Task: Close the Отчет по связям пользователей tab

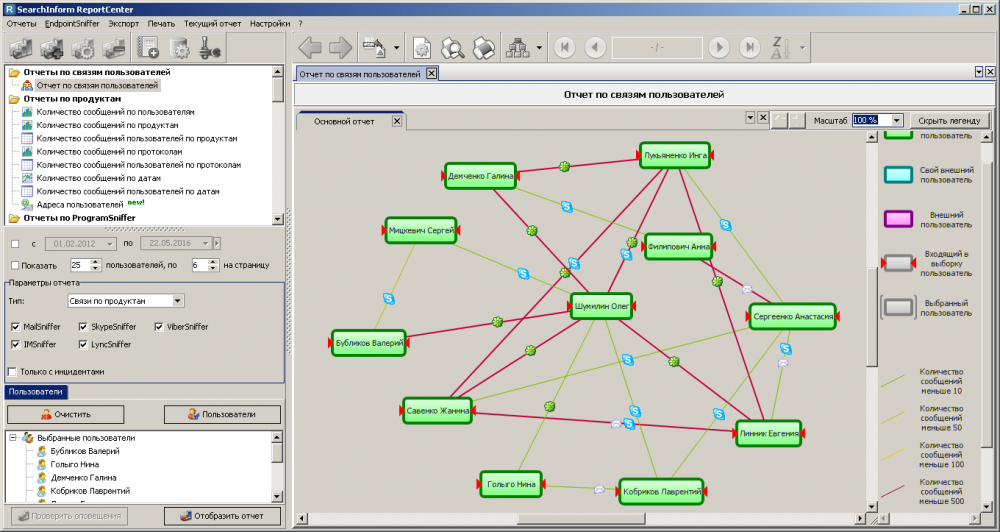Action: click(x=432, y=73)
